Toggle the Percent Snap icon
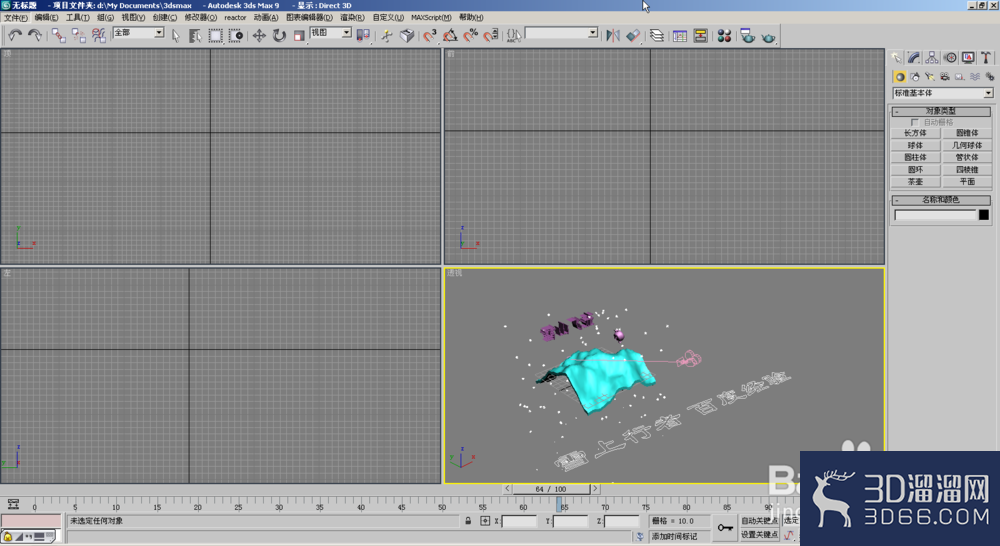This screenshot has width=1000, height=546. coord(471,36)
